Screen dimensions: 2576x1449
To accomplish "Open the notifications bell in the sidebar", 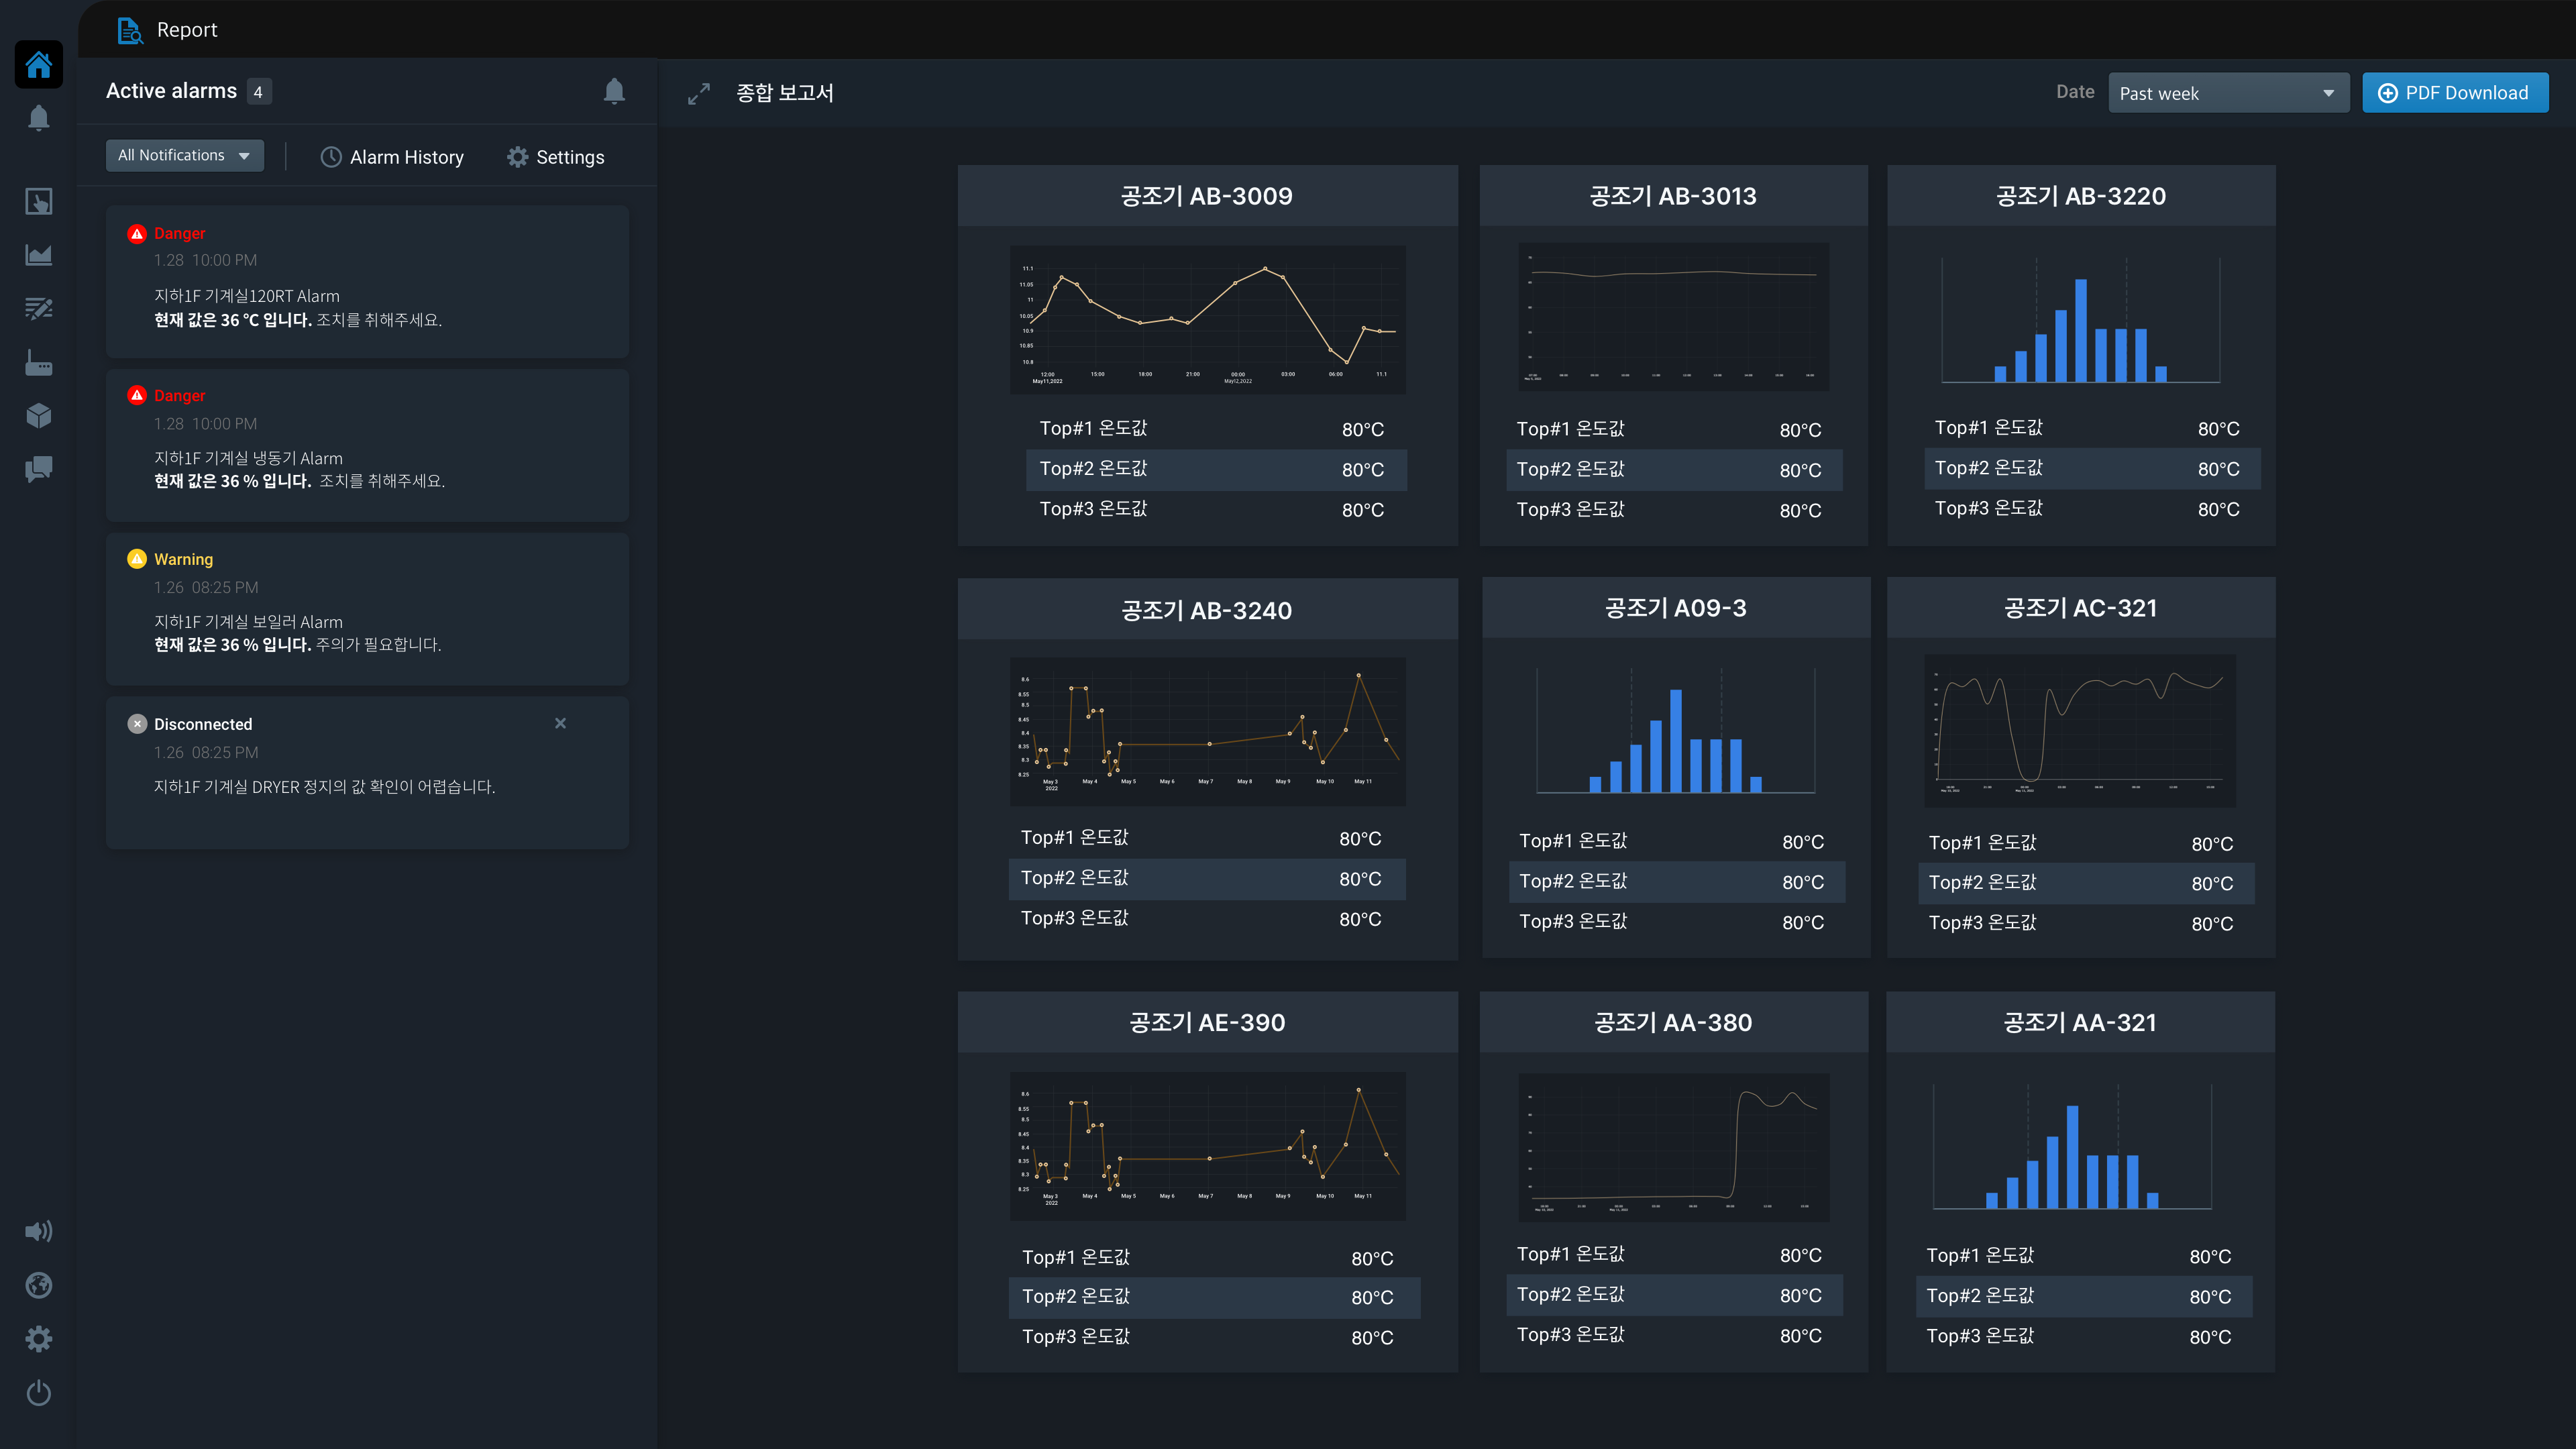I will [x=39, y=118].
